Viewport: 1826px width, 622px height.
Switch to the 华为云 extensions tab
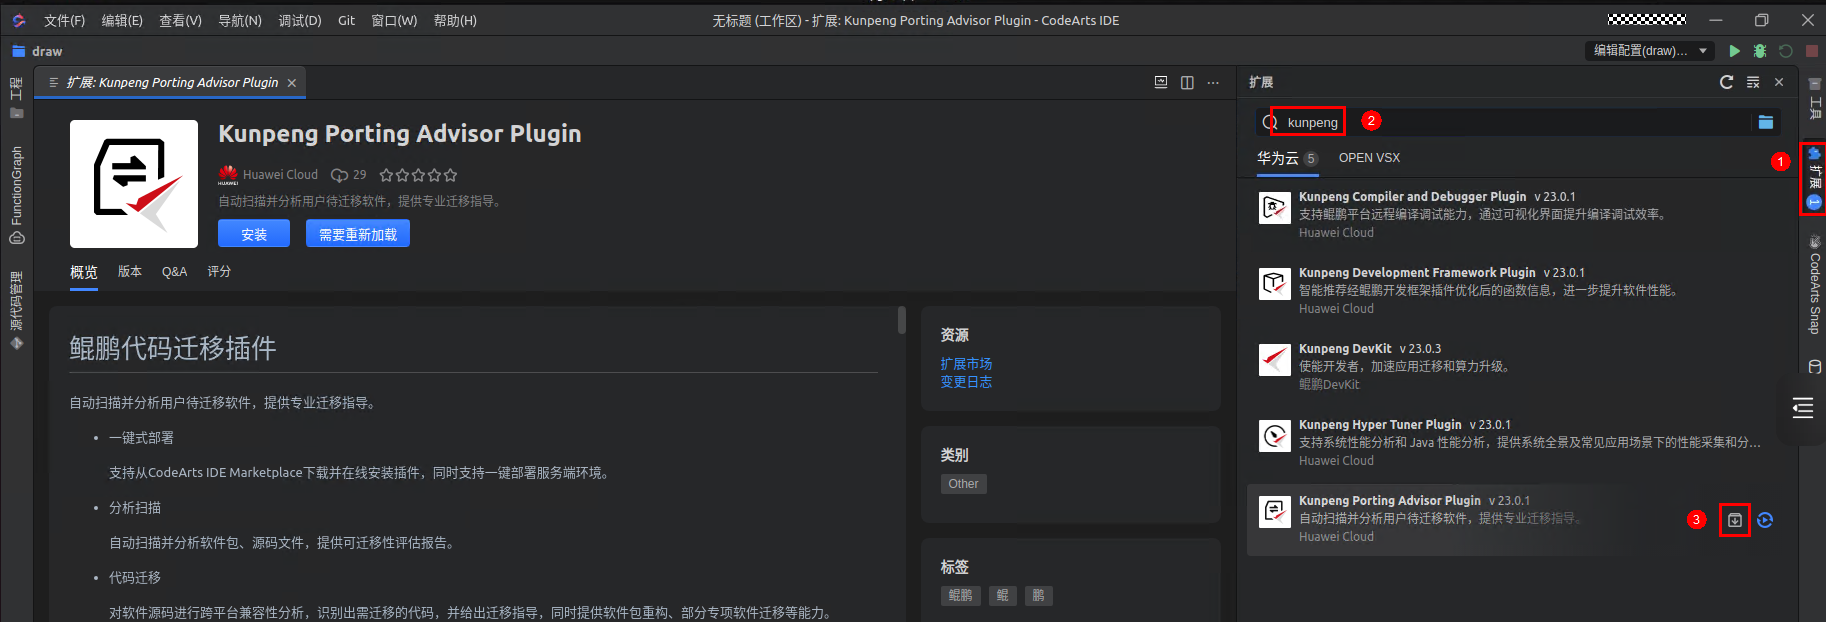click(x=1288, y=158)
